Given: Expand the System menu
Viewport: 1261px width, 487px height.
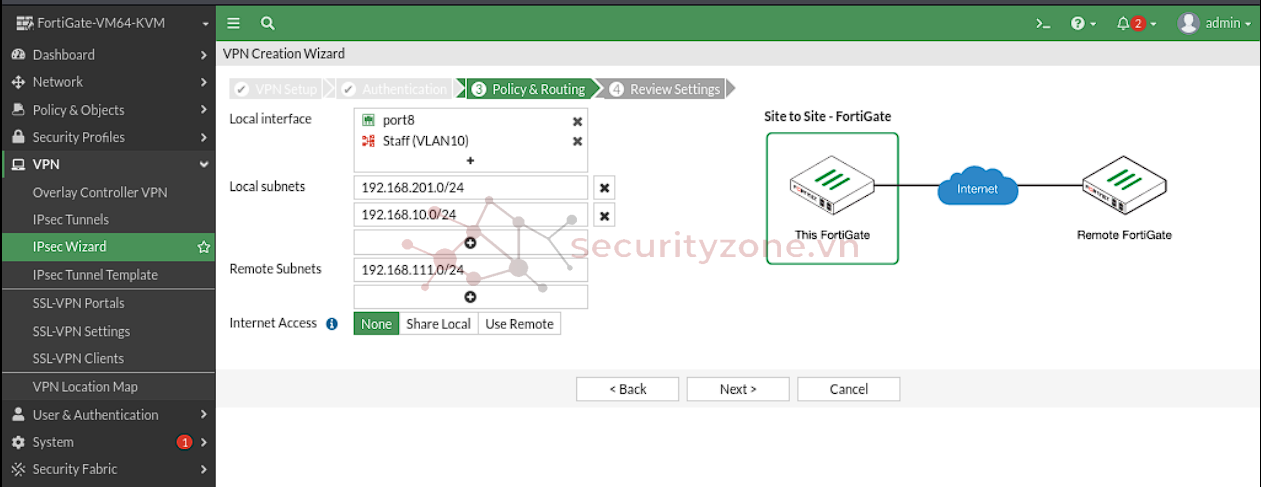Looking at the screenshot, I should click(x=107, y=442).
